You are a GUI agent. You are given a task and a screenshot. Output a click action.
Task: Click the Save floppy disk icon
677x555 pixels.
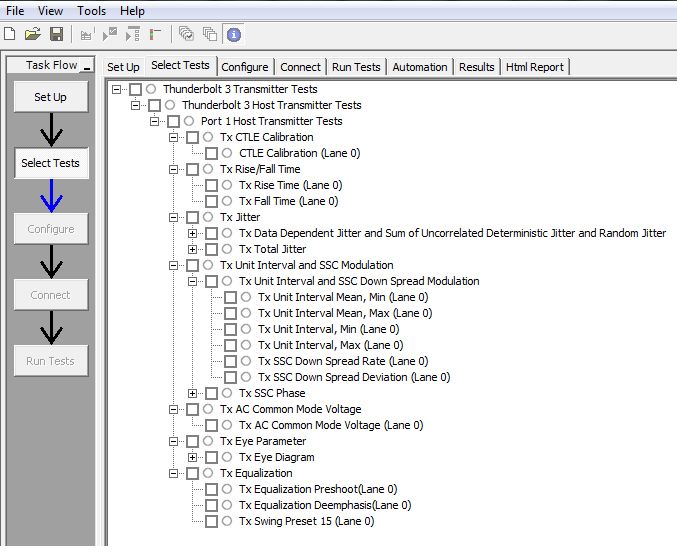(x=56, y=34)
